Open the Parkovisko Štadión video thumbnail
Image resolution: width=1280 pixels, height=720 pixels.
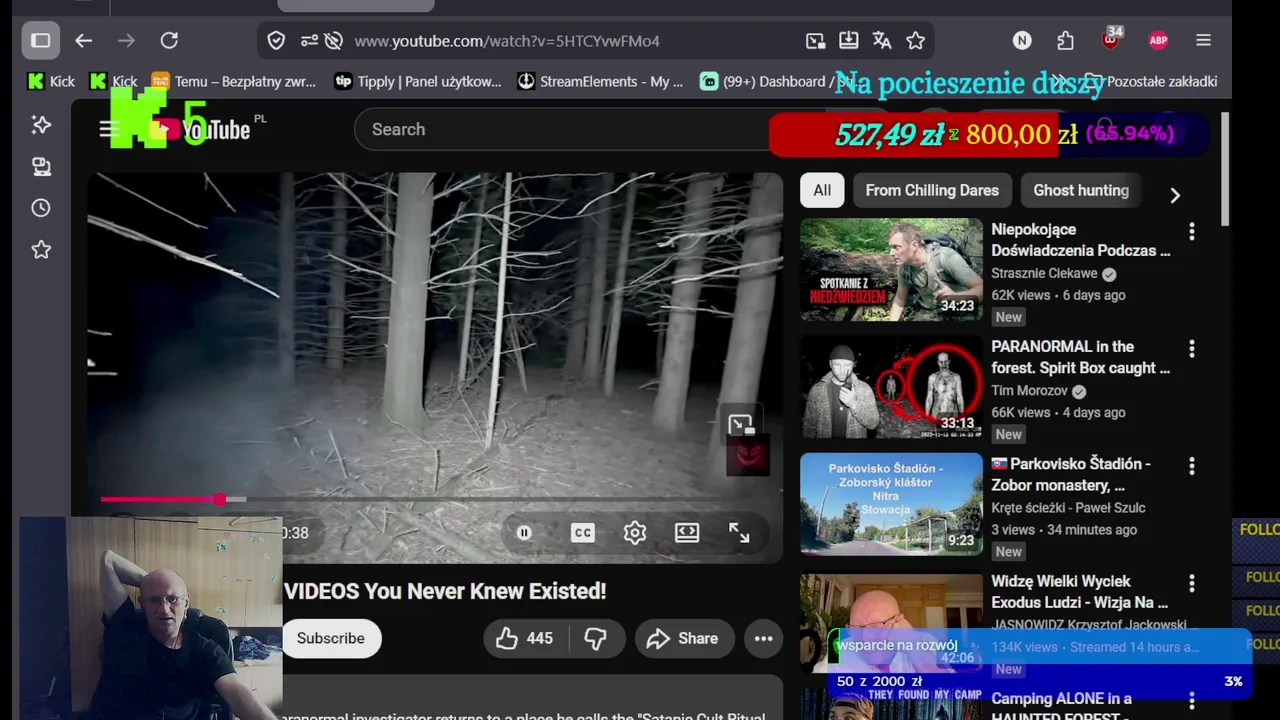point(891,504)
